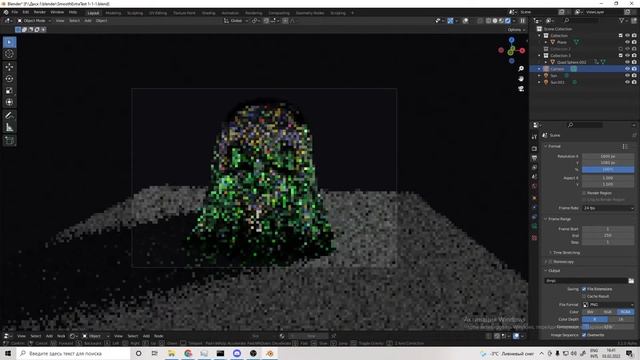The height and width of the screenshot is (360, 640).
Task: Select the Move tool
Action: 9,67
